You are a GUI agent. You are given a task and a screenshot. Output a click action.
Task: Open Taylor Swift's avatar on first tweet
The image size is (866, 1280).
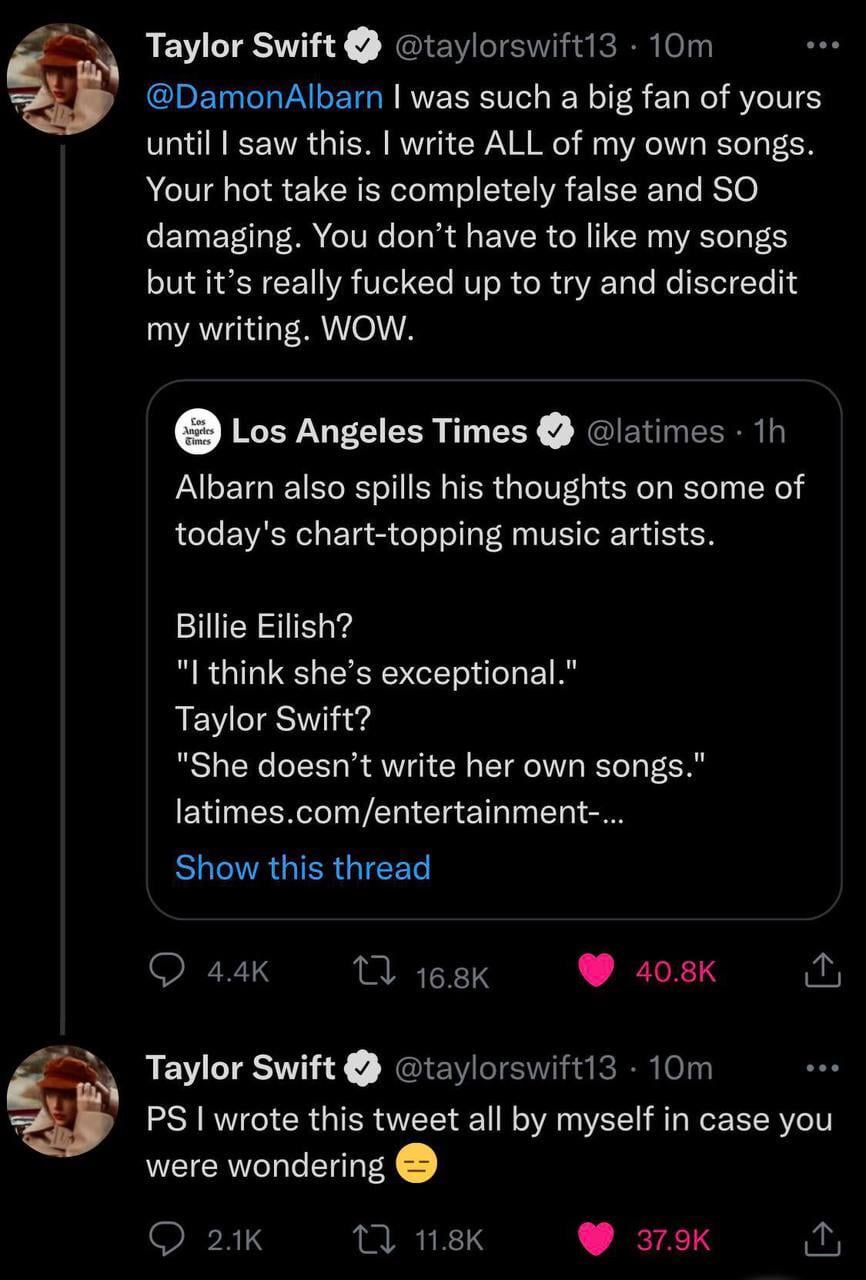[63, 79]
